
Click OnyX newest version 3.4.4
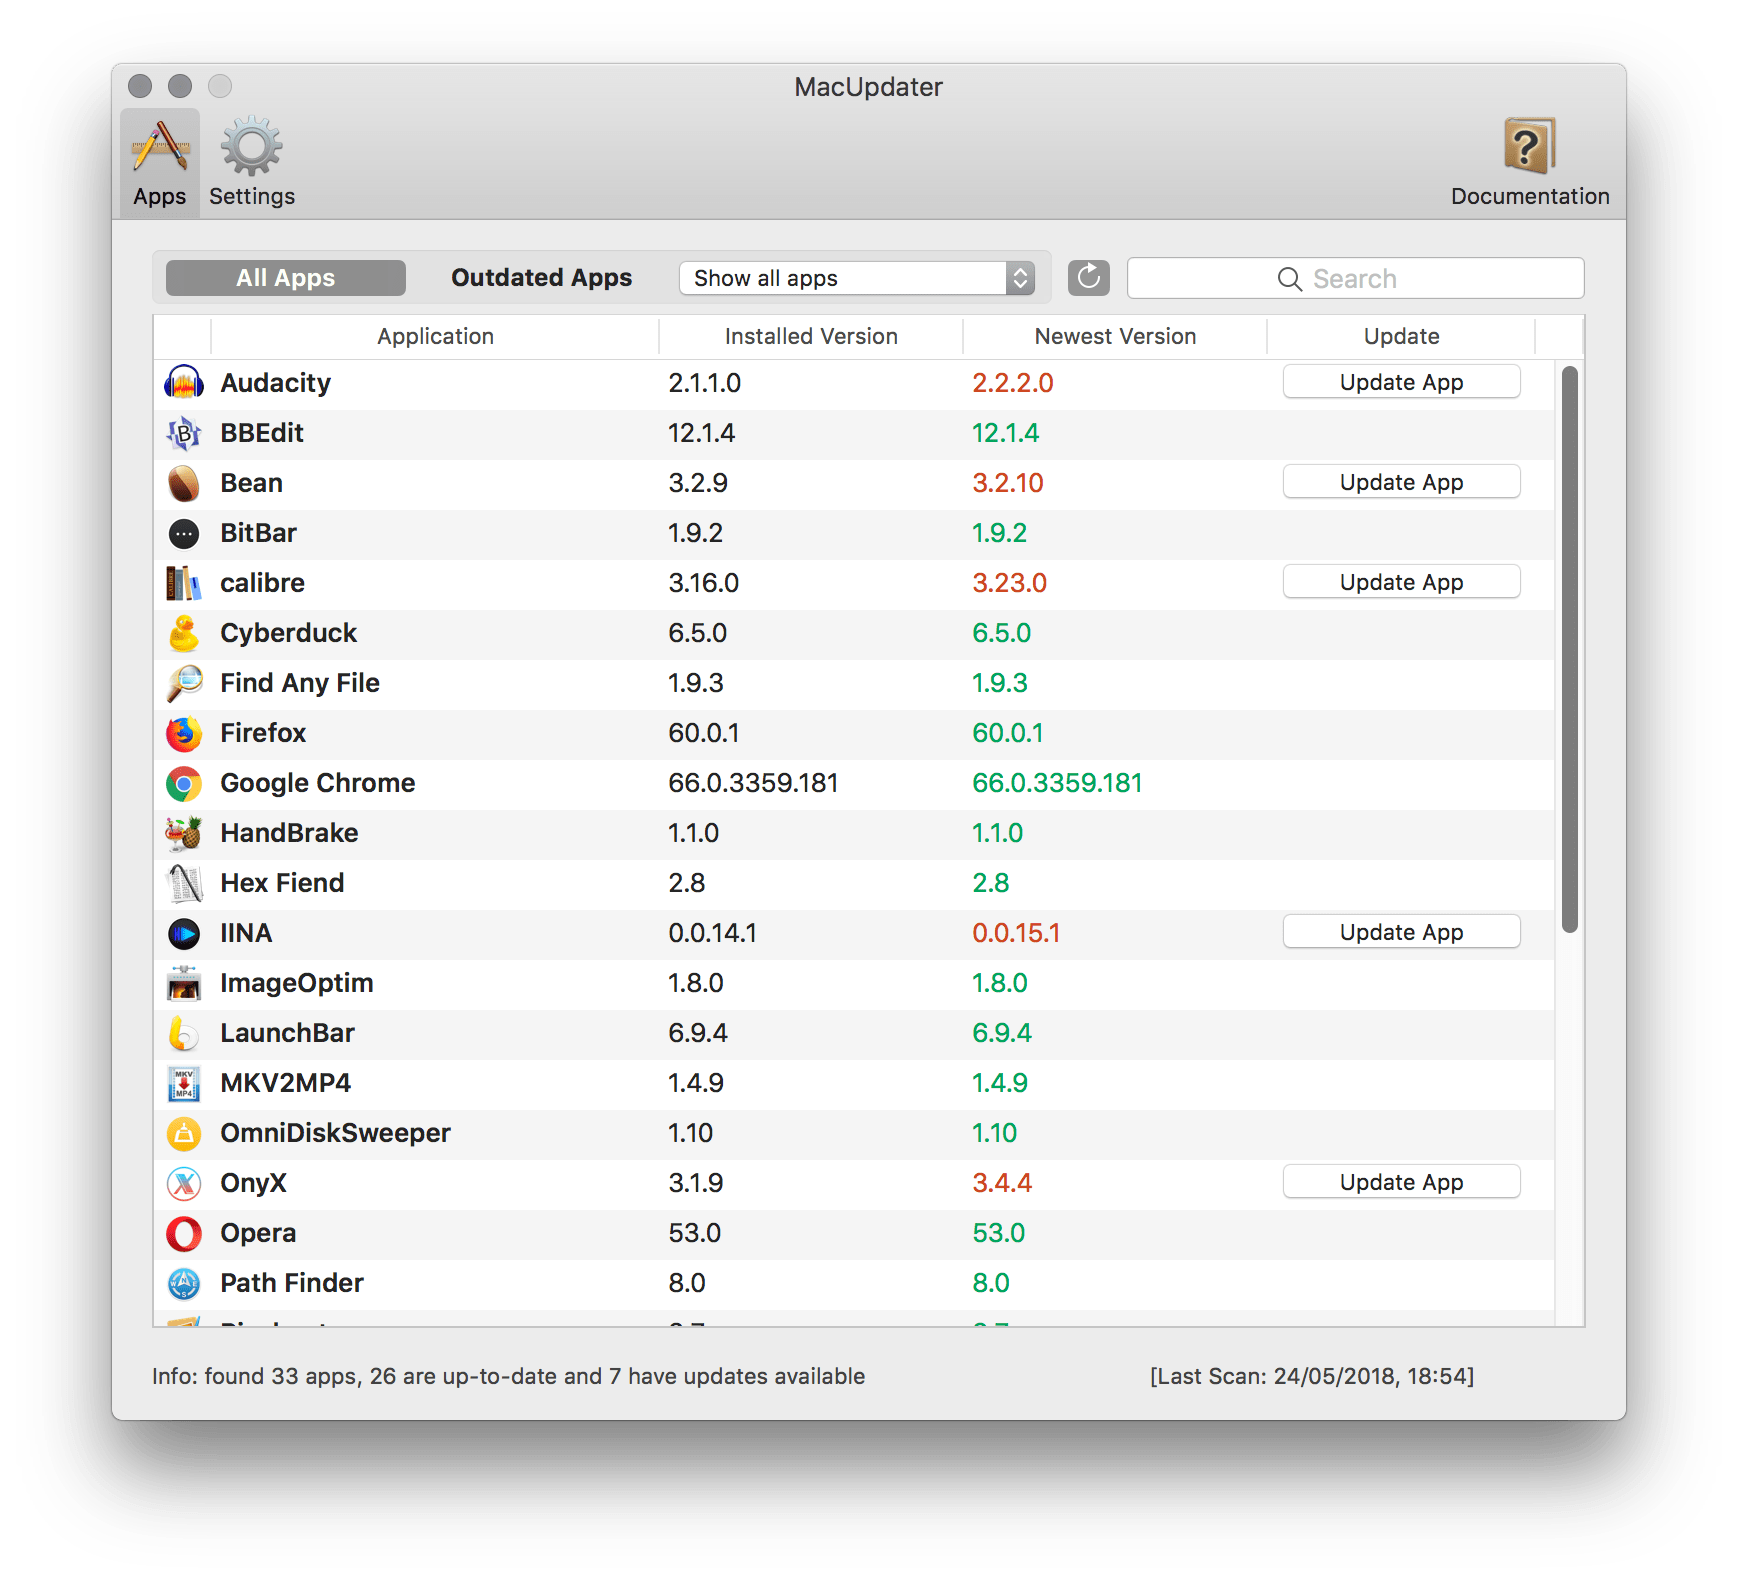[x=1002, y=1183]
